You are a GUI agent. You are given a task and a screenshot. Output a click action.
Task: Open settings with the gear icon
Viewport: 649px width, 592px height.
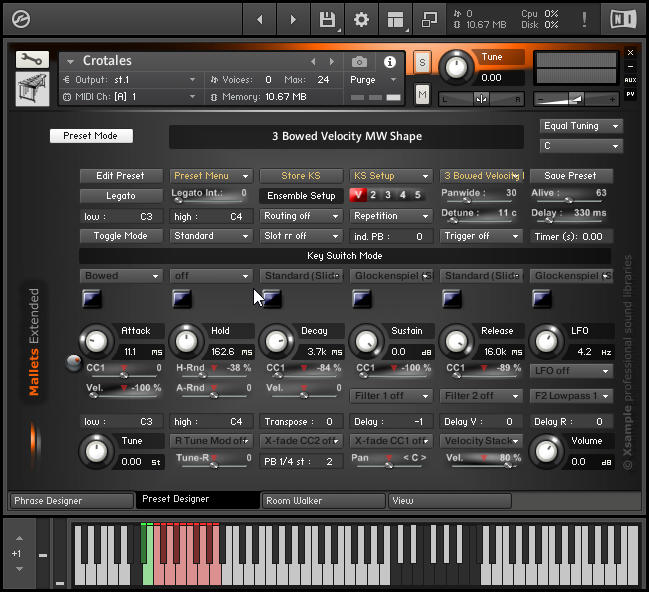tap(361, 19)
